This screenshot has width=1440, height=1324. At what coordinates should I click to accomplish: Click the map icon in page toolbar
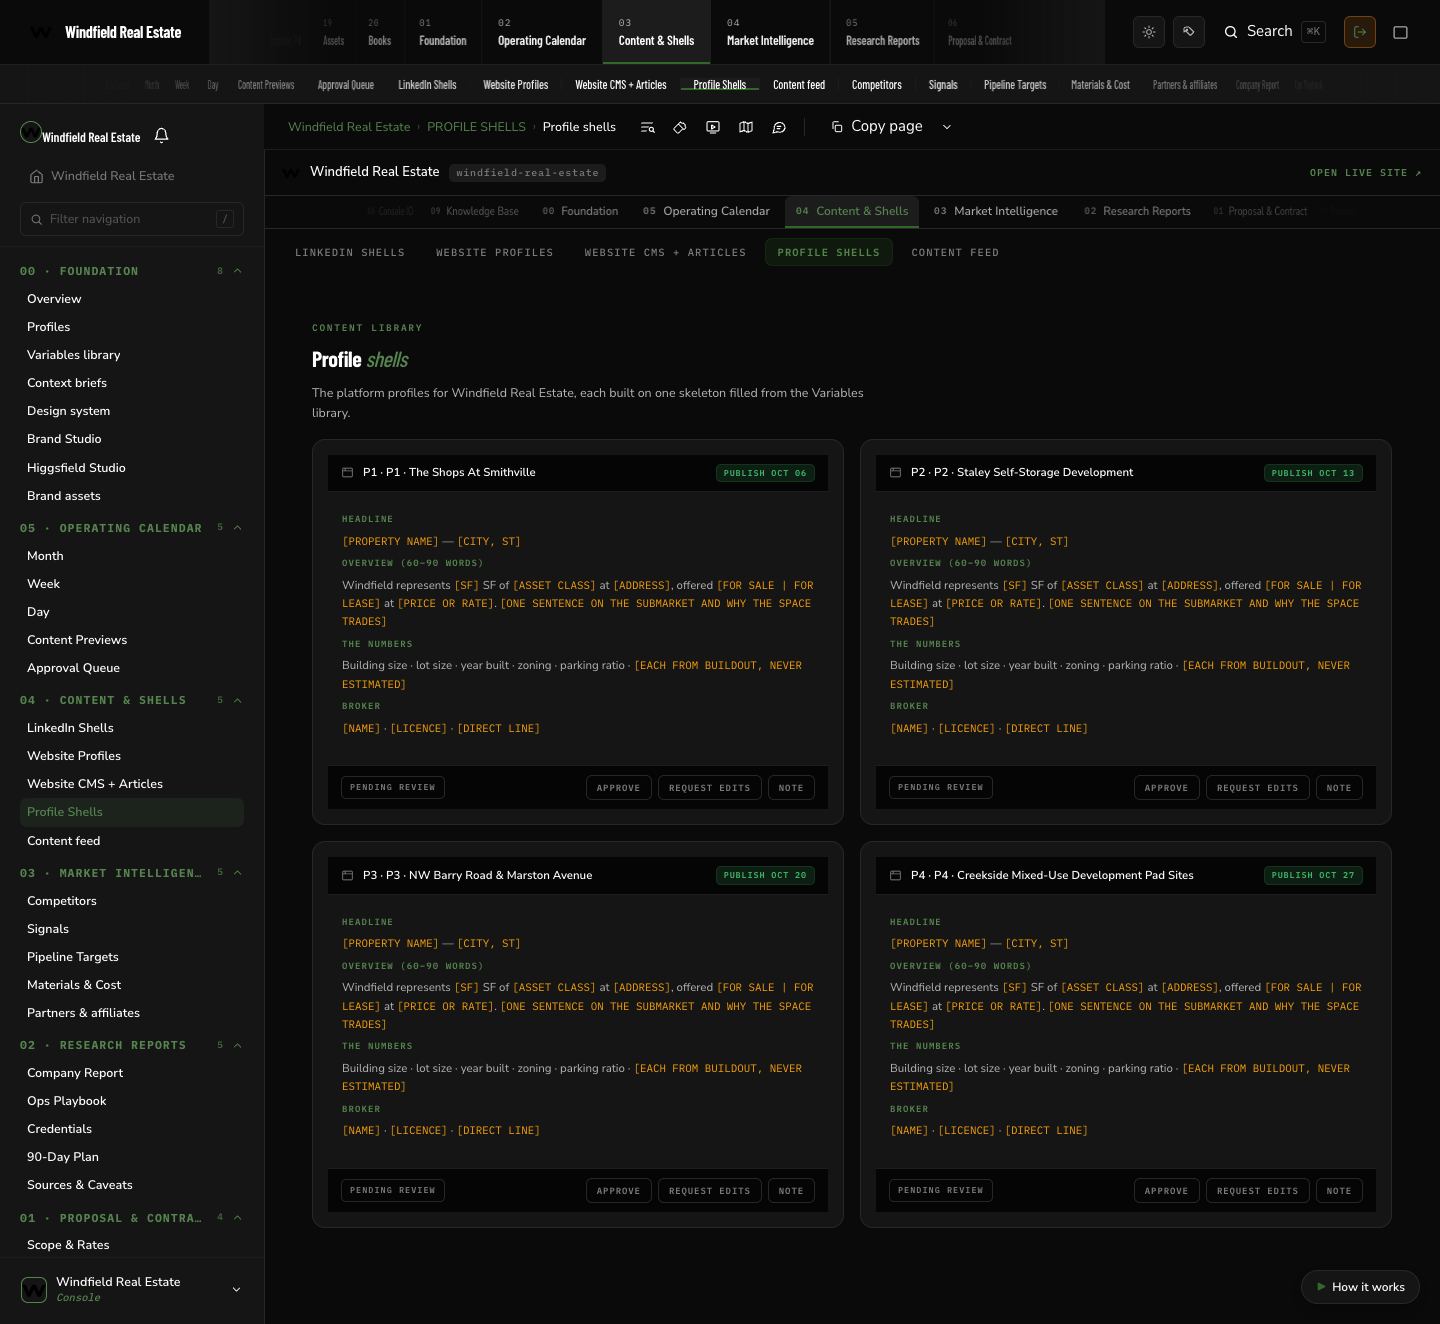746,127
